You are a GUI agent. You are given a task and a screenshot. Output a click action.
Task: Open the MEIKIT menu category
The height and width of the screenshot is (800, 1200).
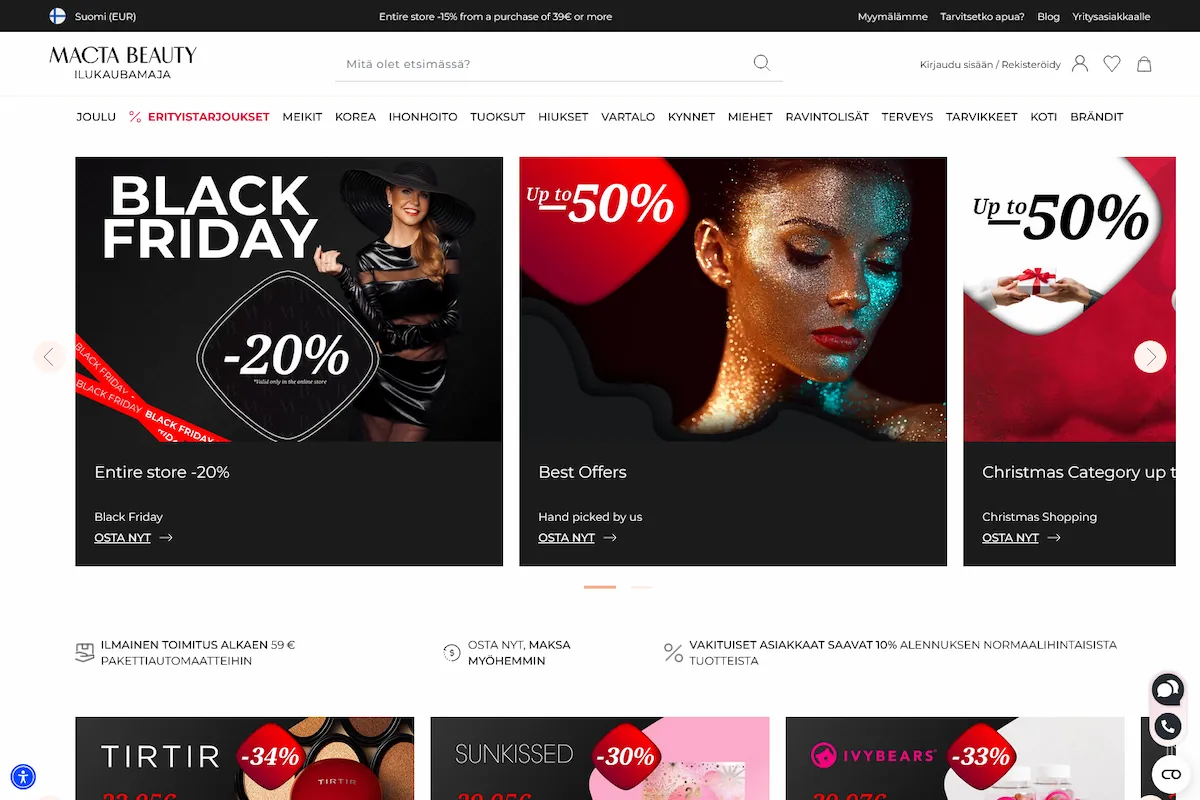302,117
